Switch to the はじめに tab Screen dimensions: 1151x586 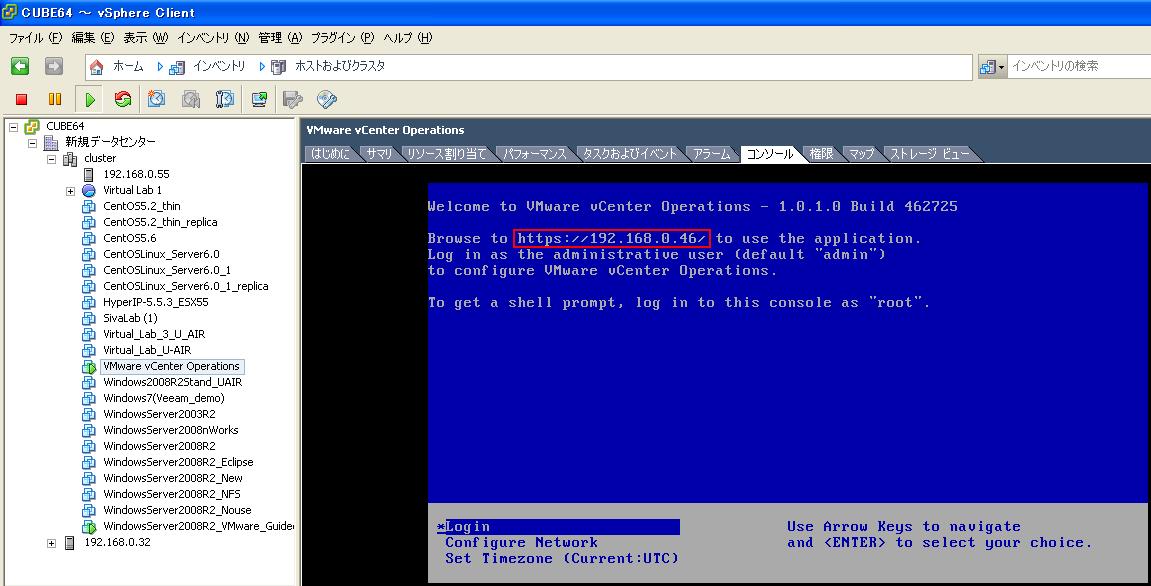pyautogui.click(x=330, y=153)
